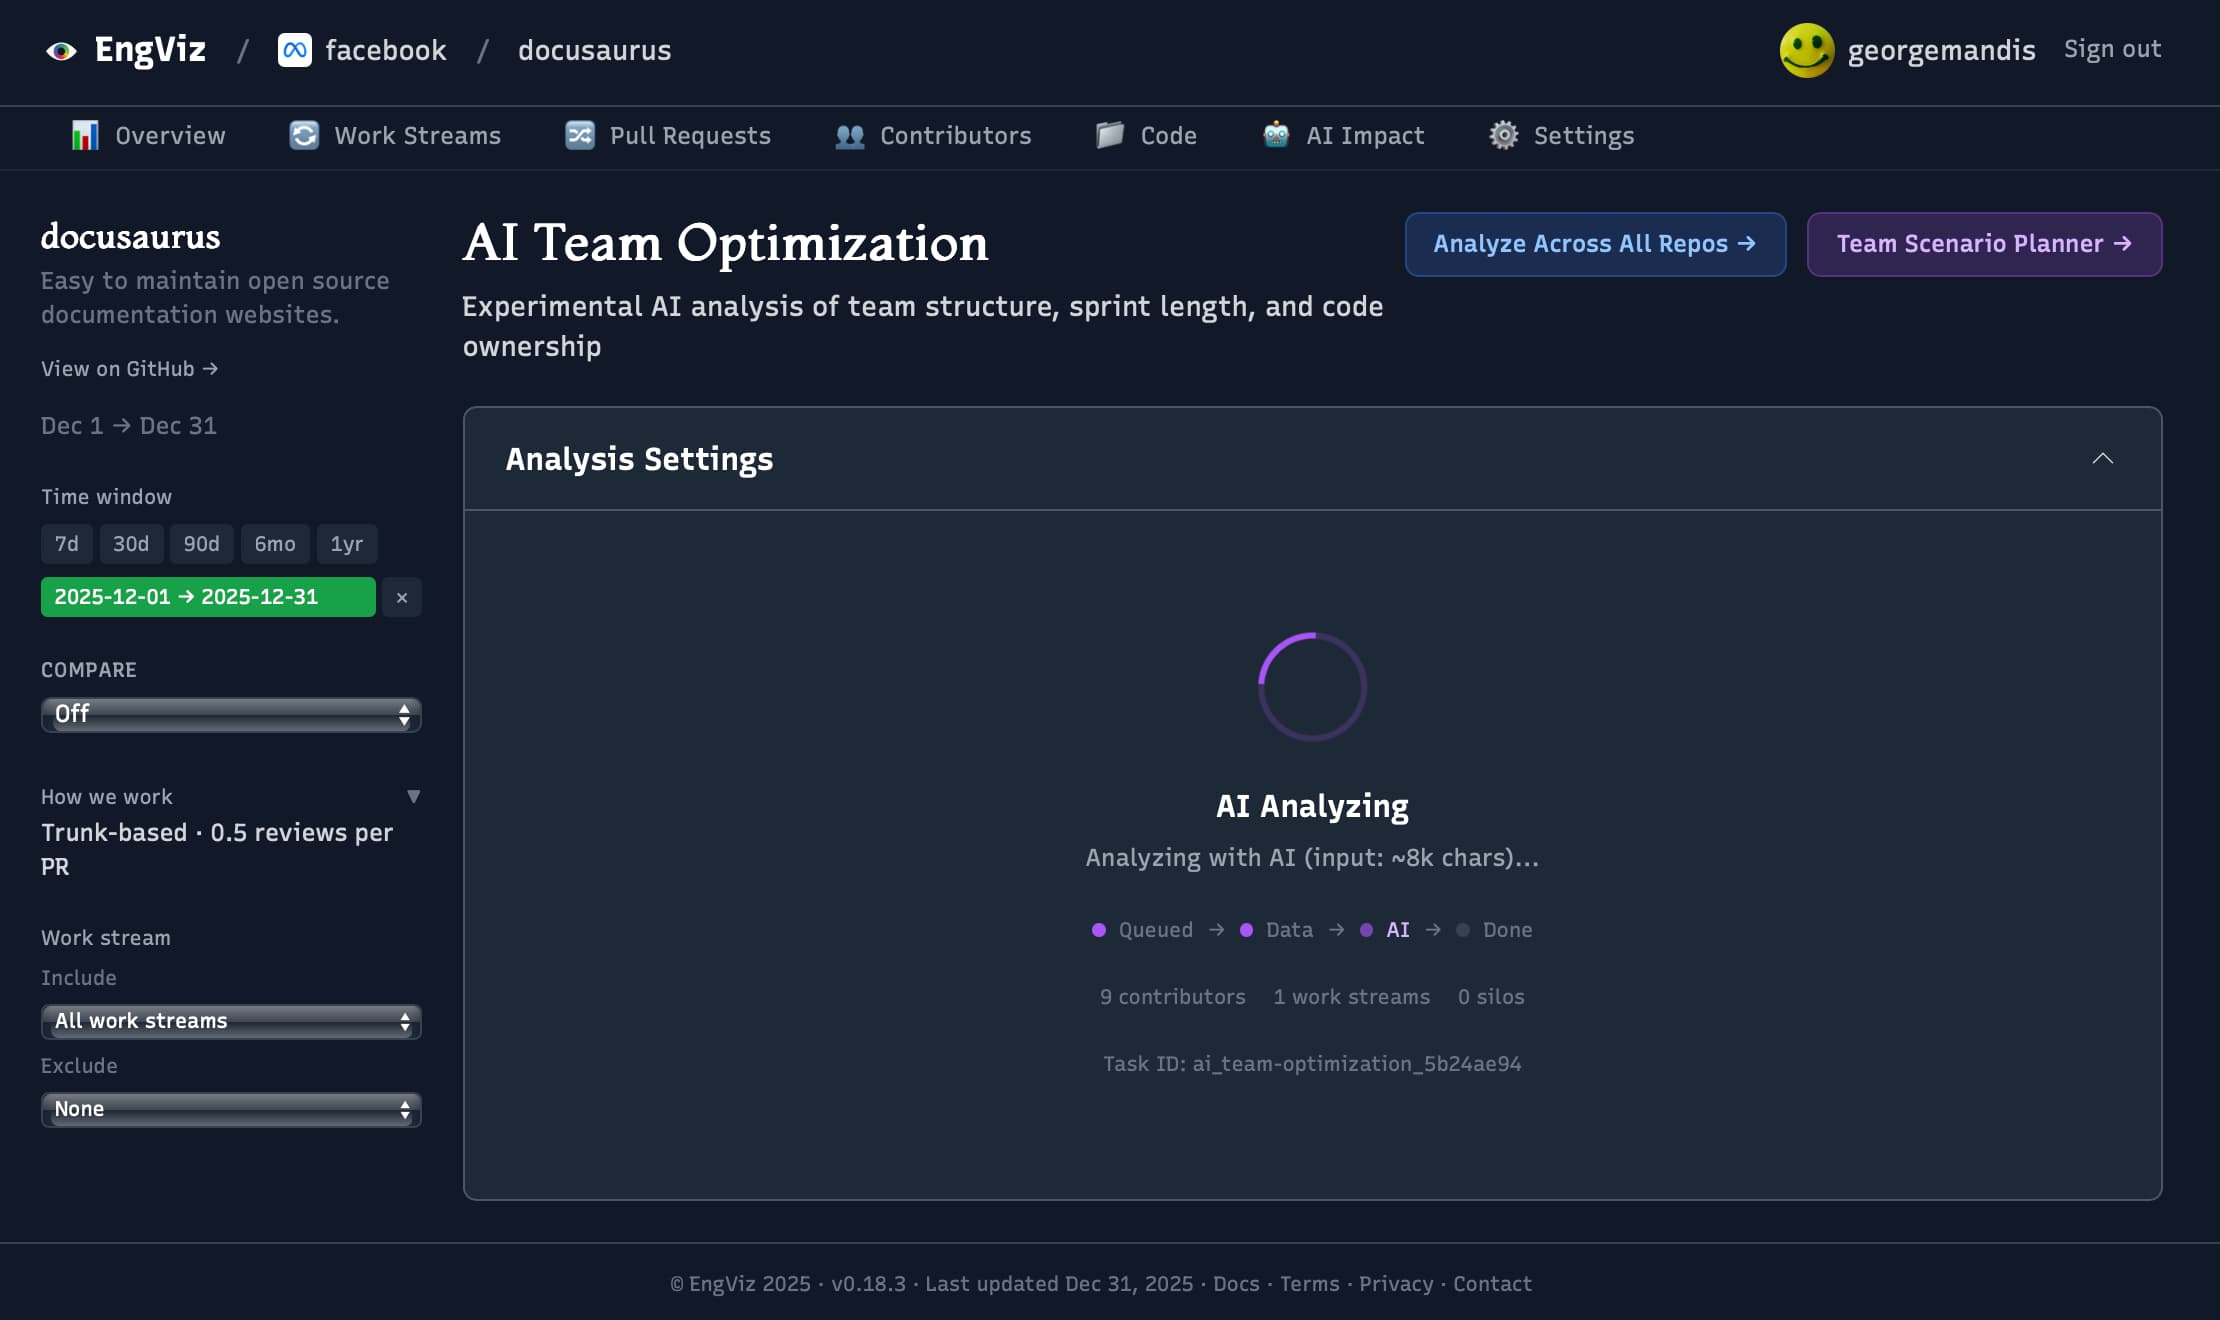Open the Include work streams dropdown

tap(231, 1021)
